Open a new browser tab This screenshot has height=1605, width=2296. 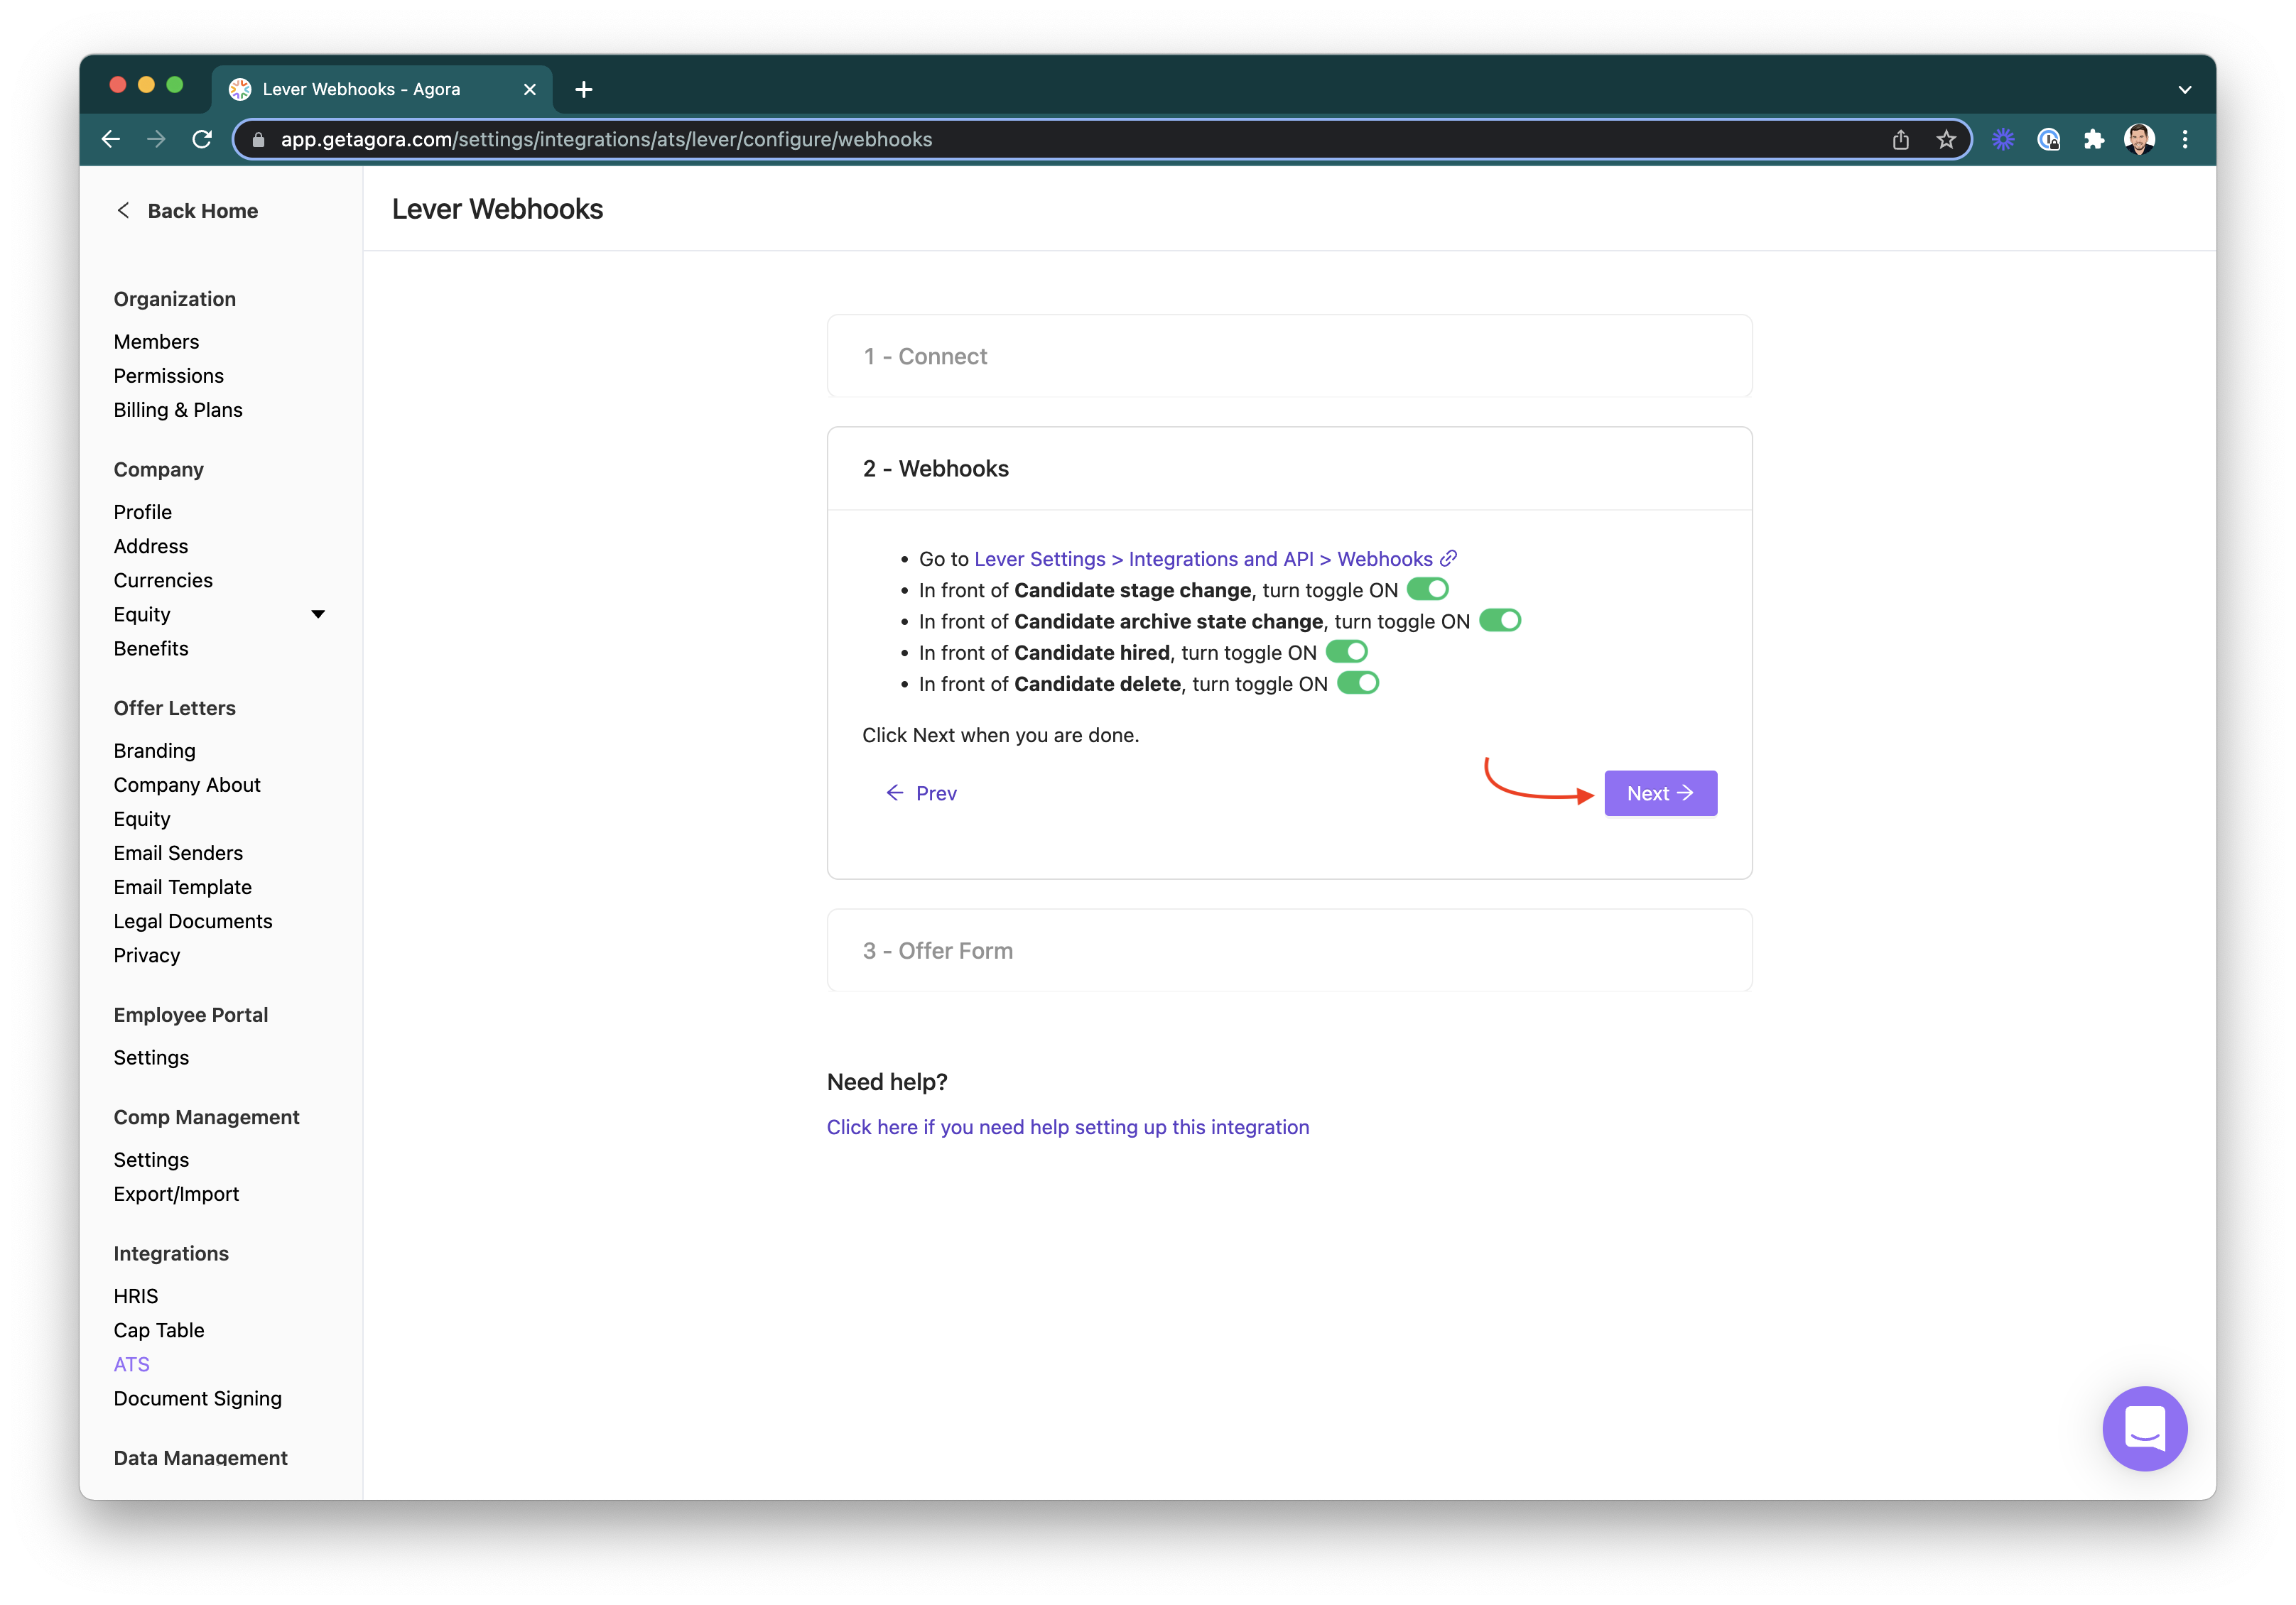[x=584, y=90]
